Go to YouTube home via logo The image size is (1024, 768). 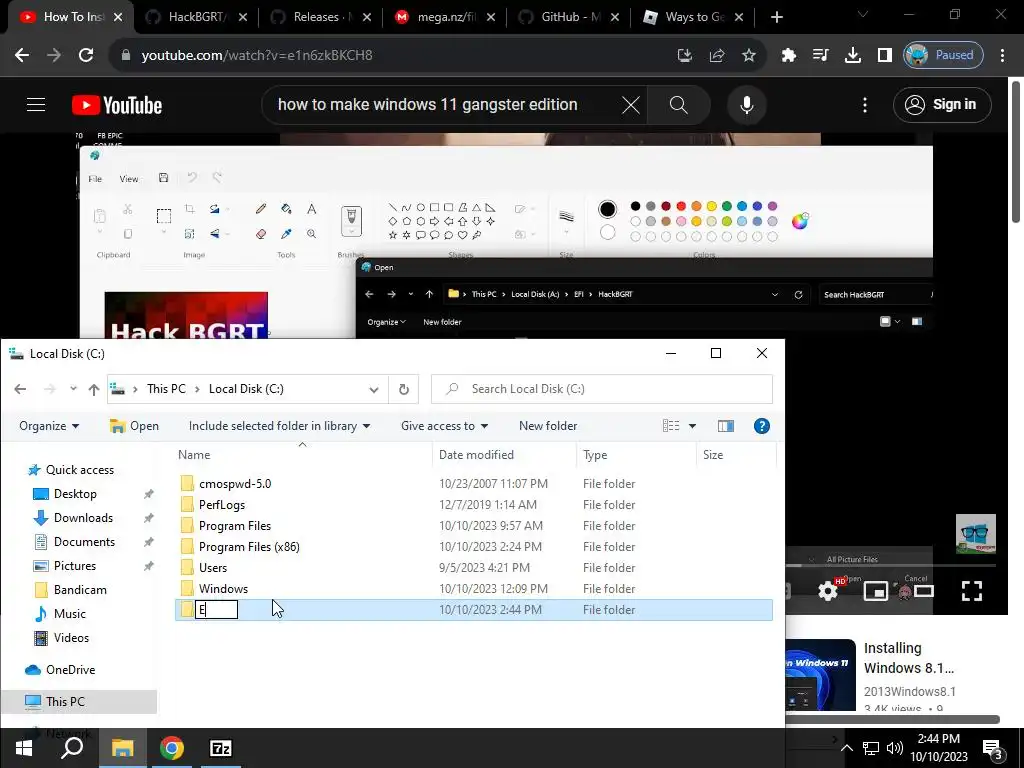point(117,104)
